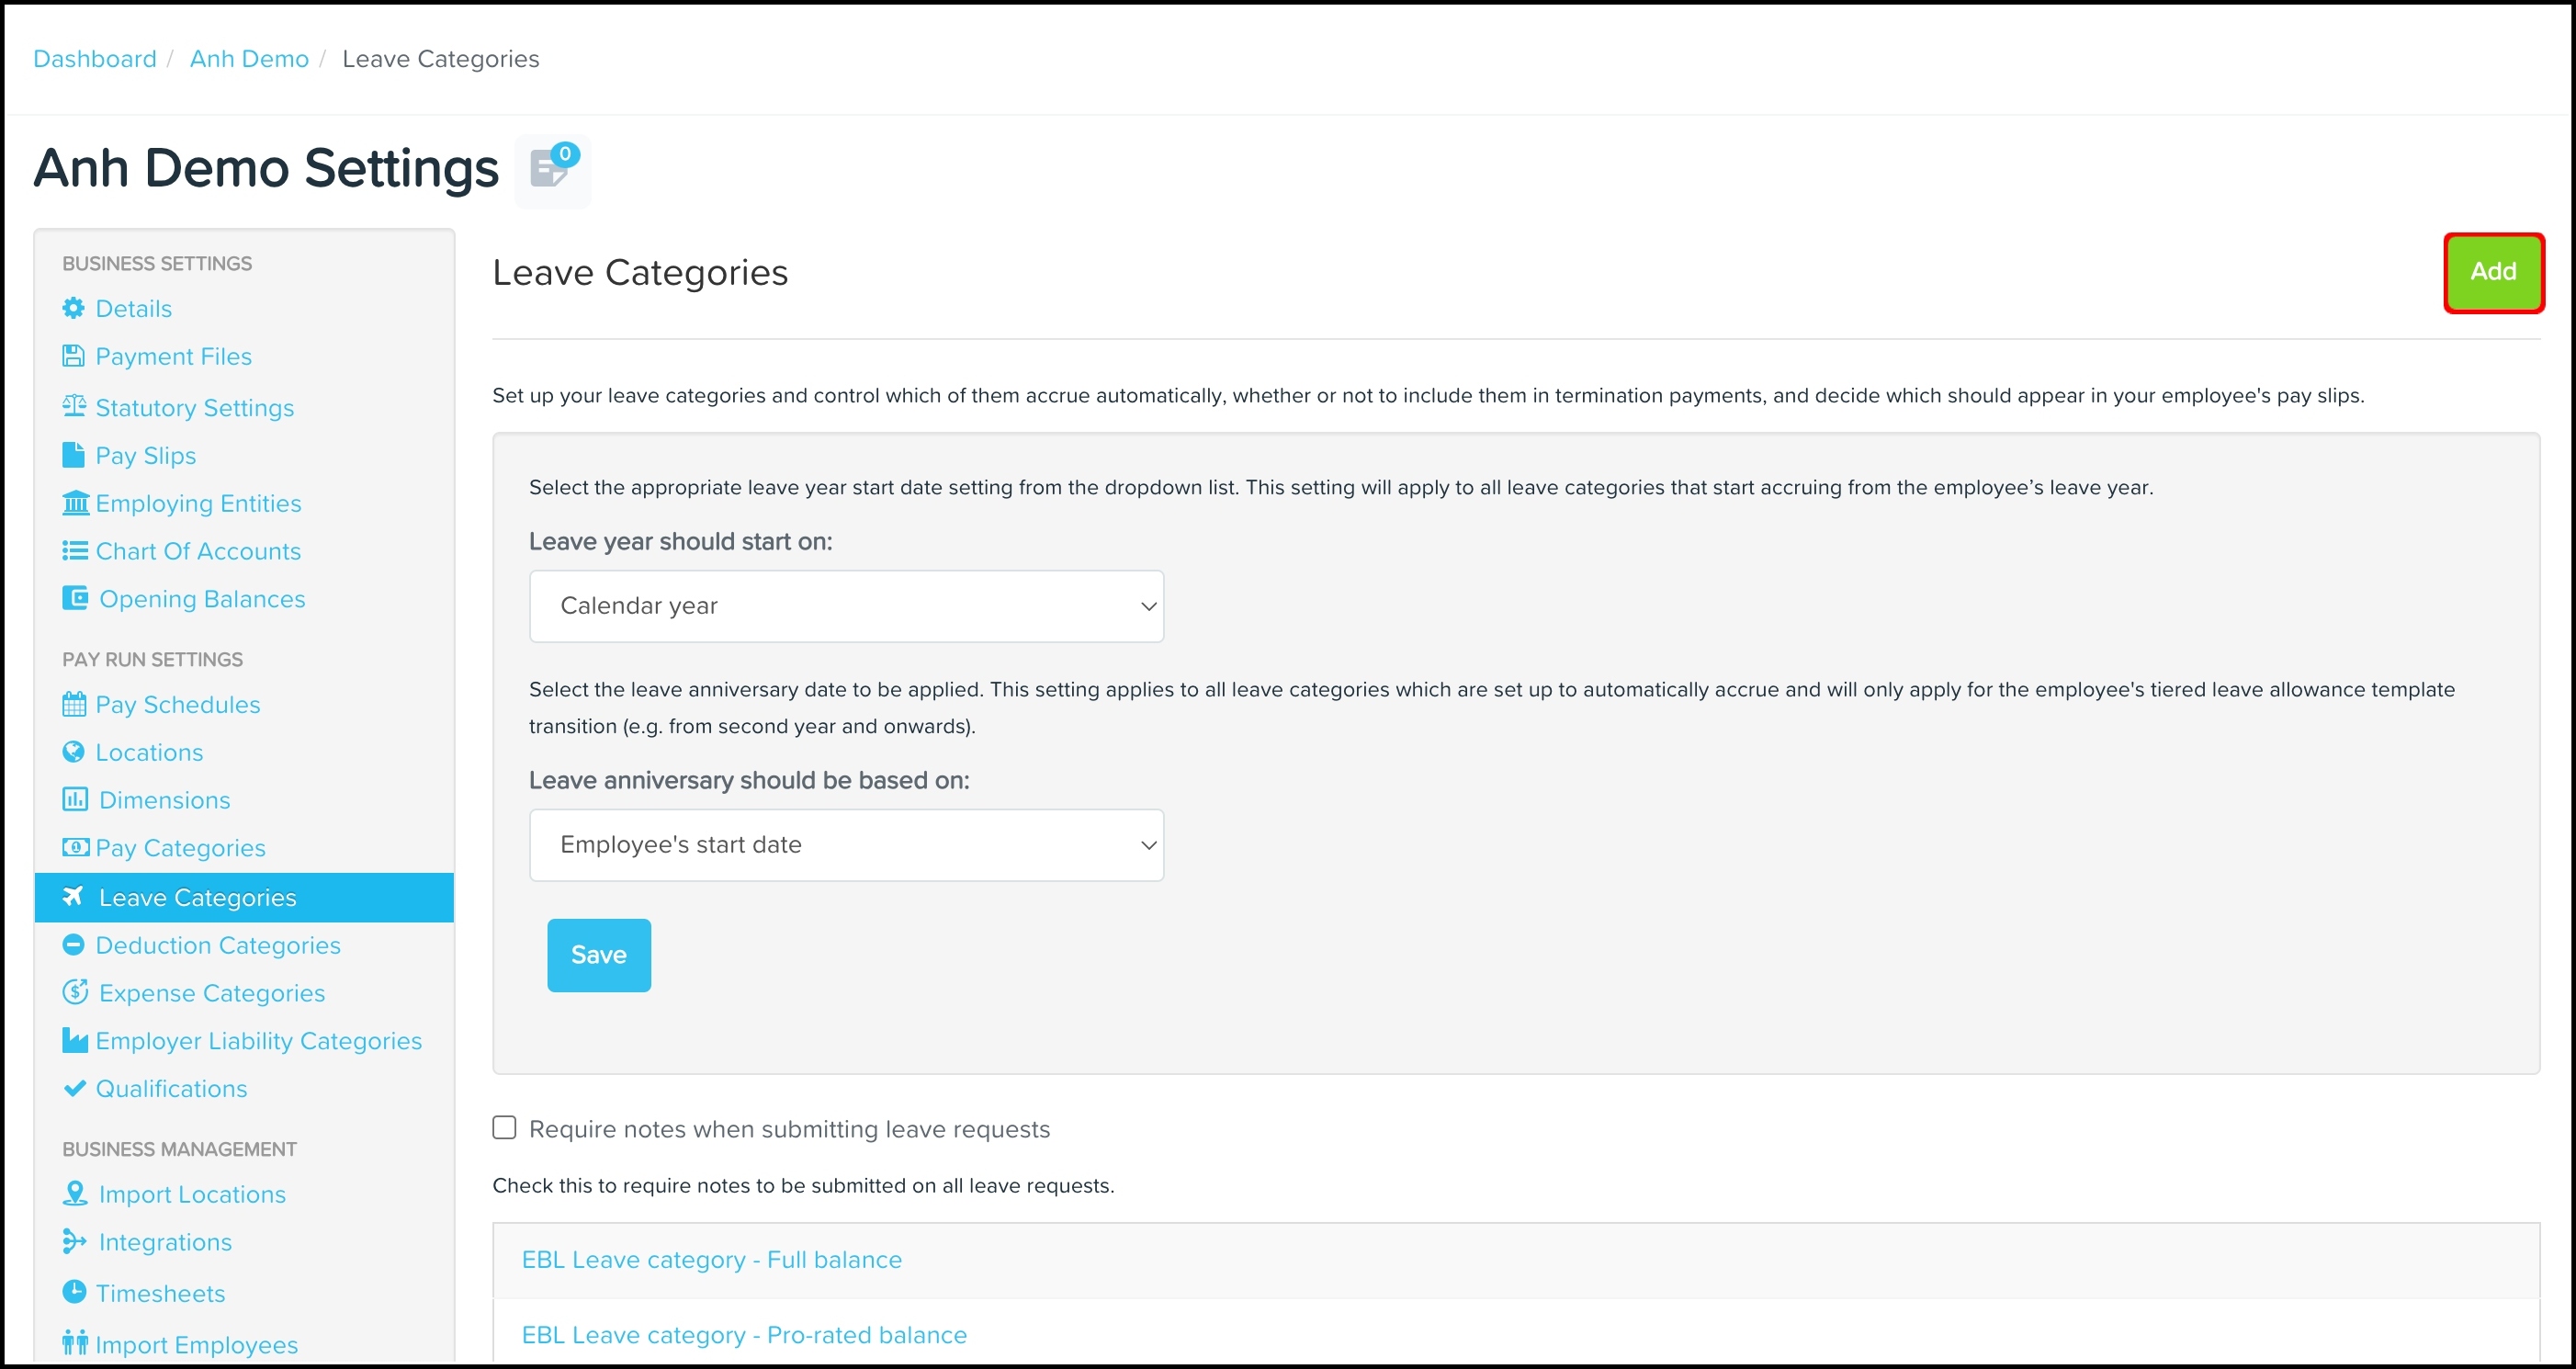Open Pay Categories in the sidebar

pos(181,848)
